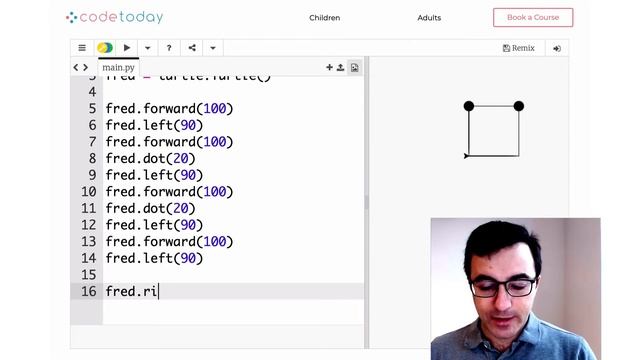Screen dimensions: 640x360
Task: Click line 14 fred.left(90) text
Action: (154, 258)
